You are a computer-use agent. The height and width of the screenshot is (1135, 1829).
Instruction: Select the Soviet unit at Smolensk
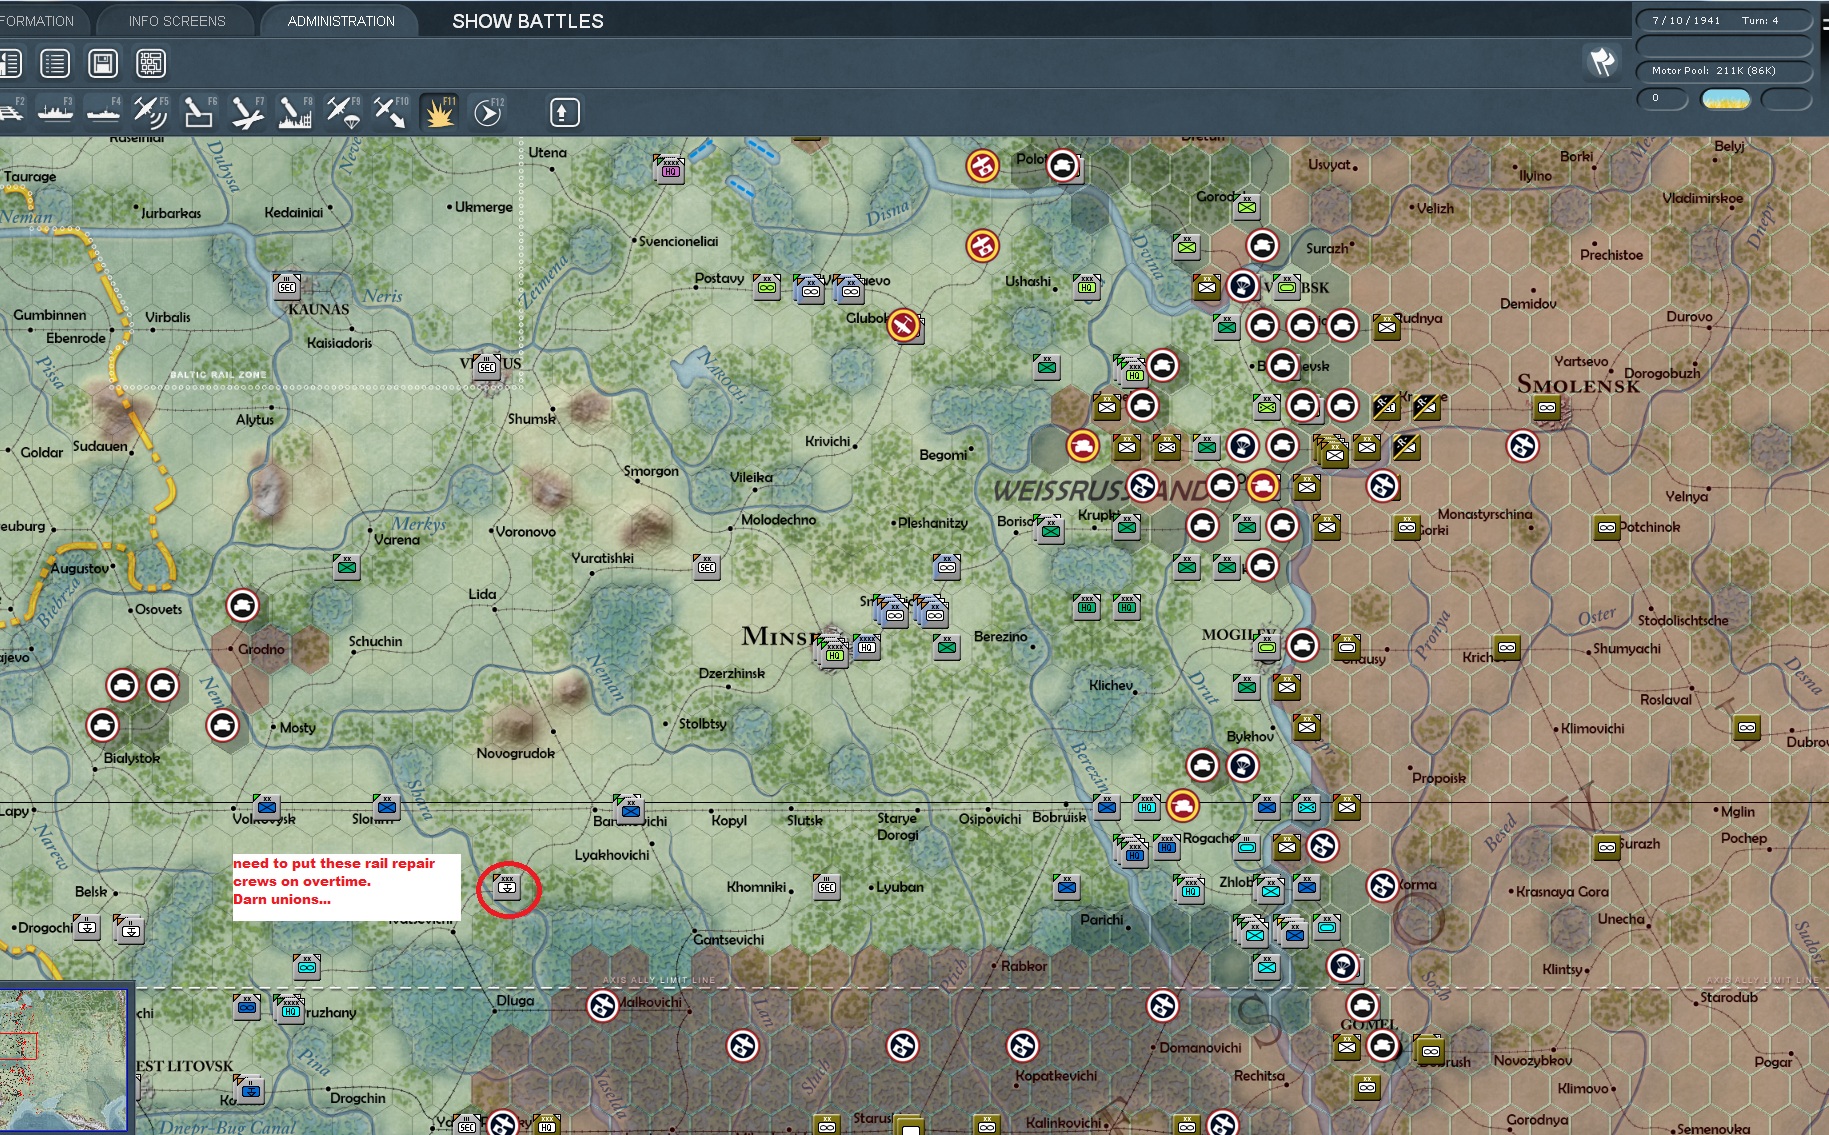(1547, 407)
